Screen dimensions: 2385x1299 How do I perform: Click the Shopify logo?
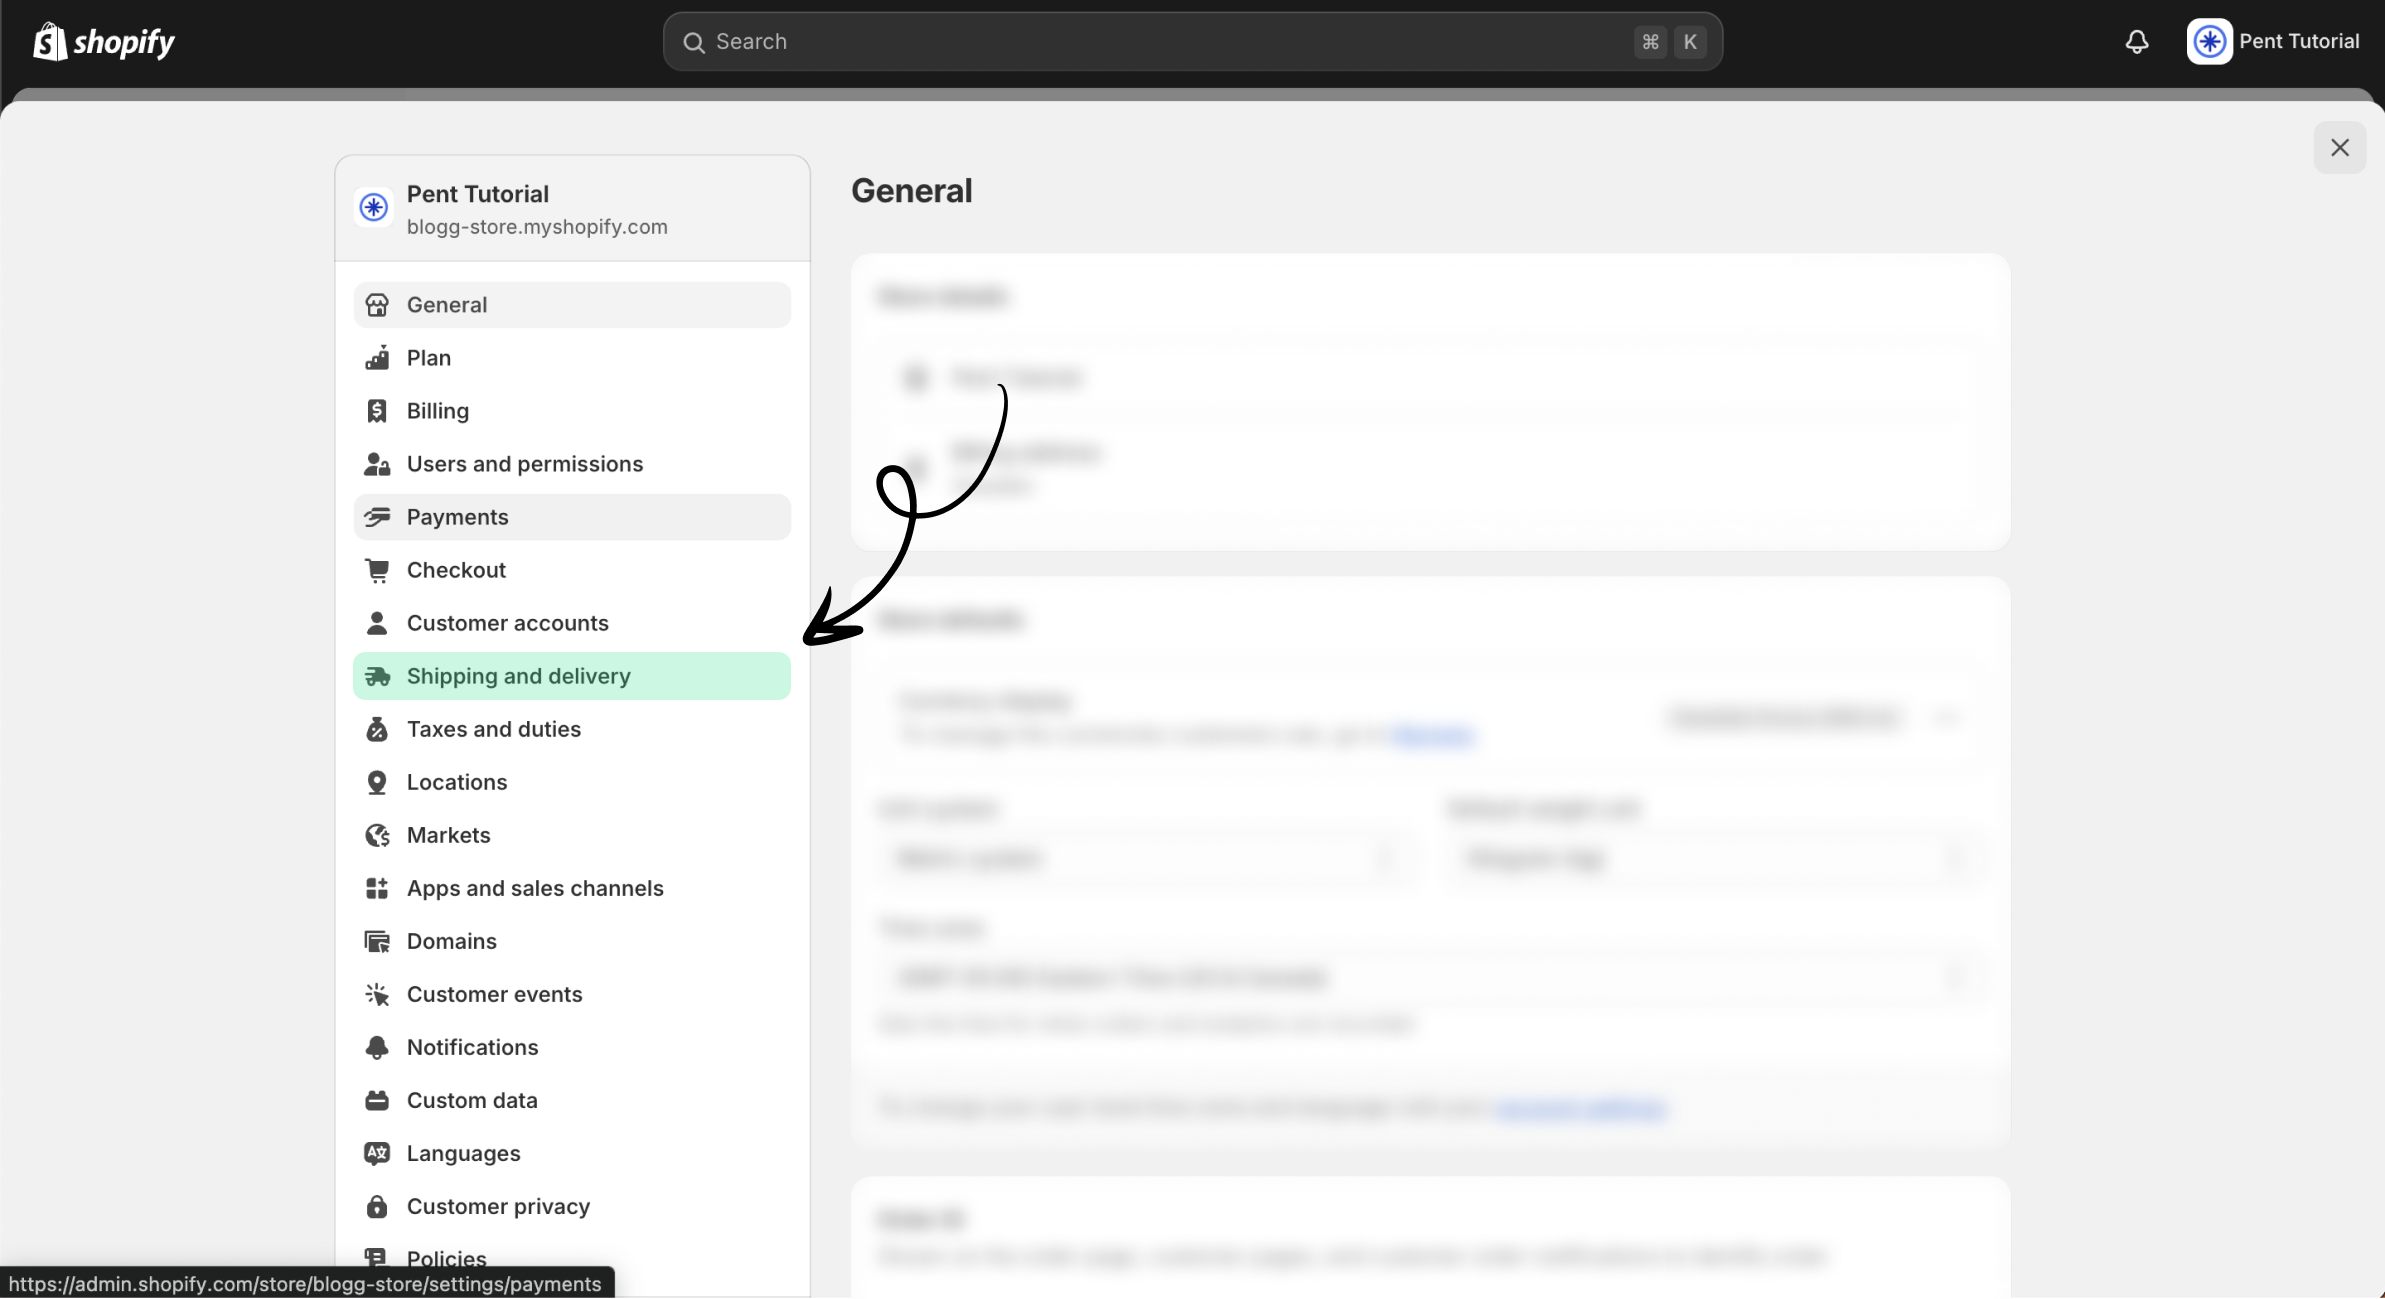coord(104,42)
